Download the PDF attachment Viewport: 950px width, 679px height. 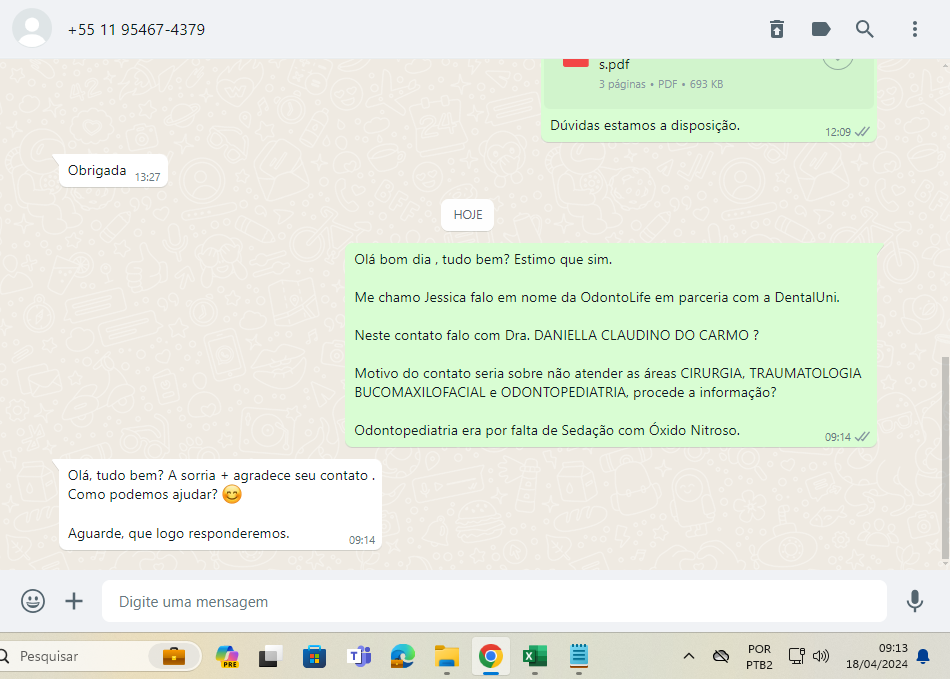tap(837, 58)
